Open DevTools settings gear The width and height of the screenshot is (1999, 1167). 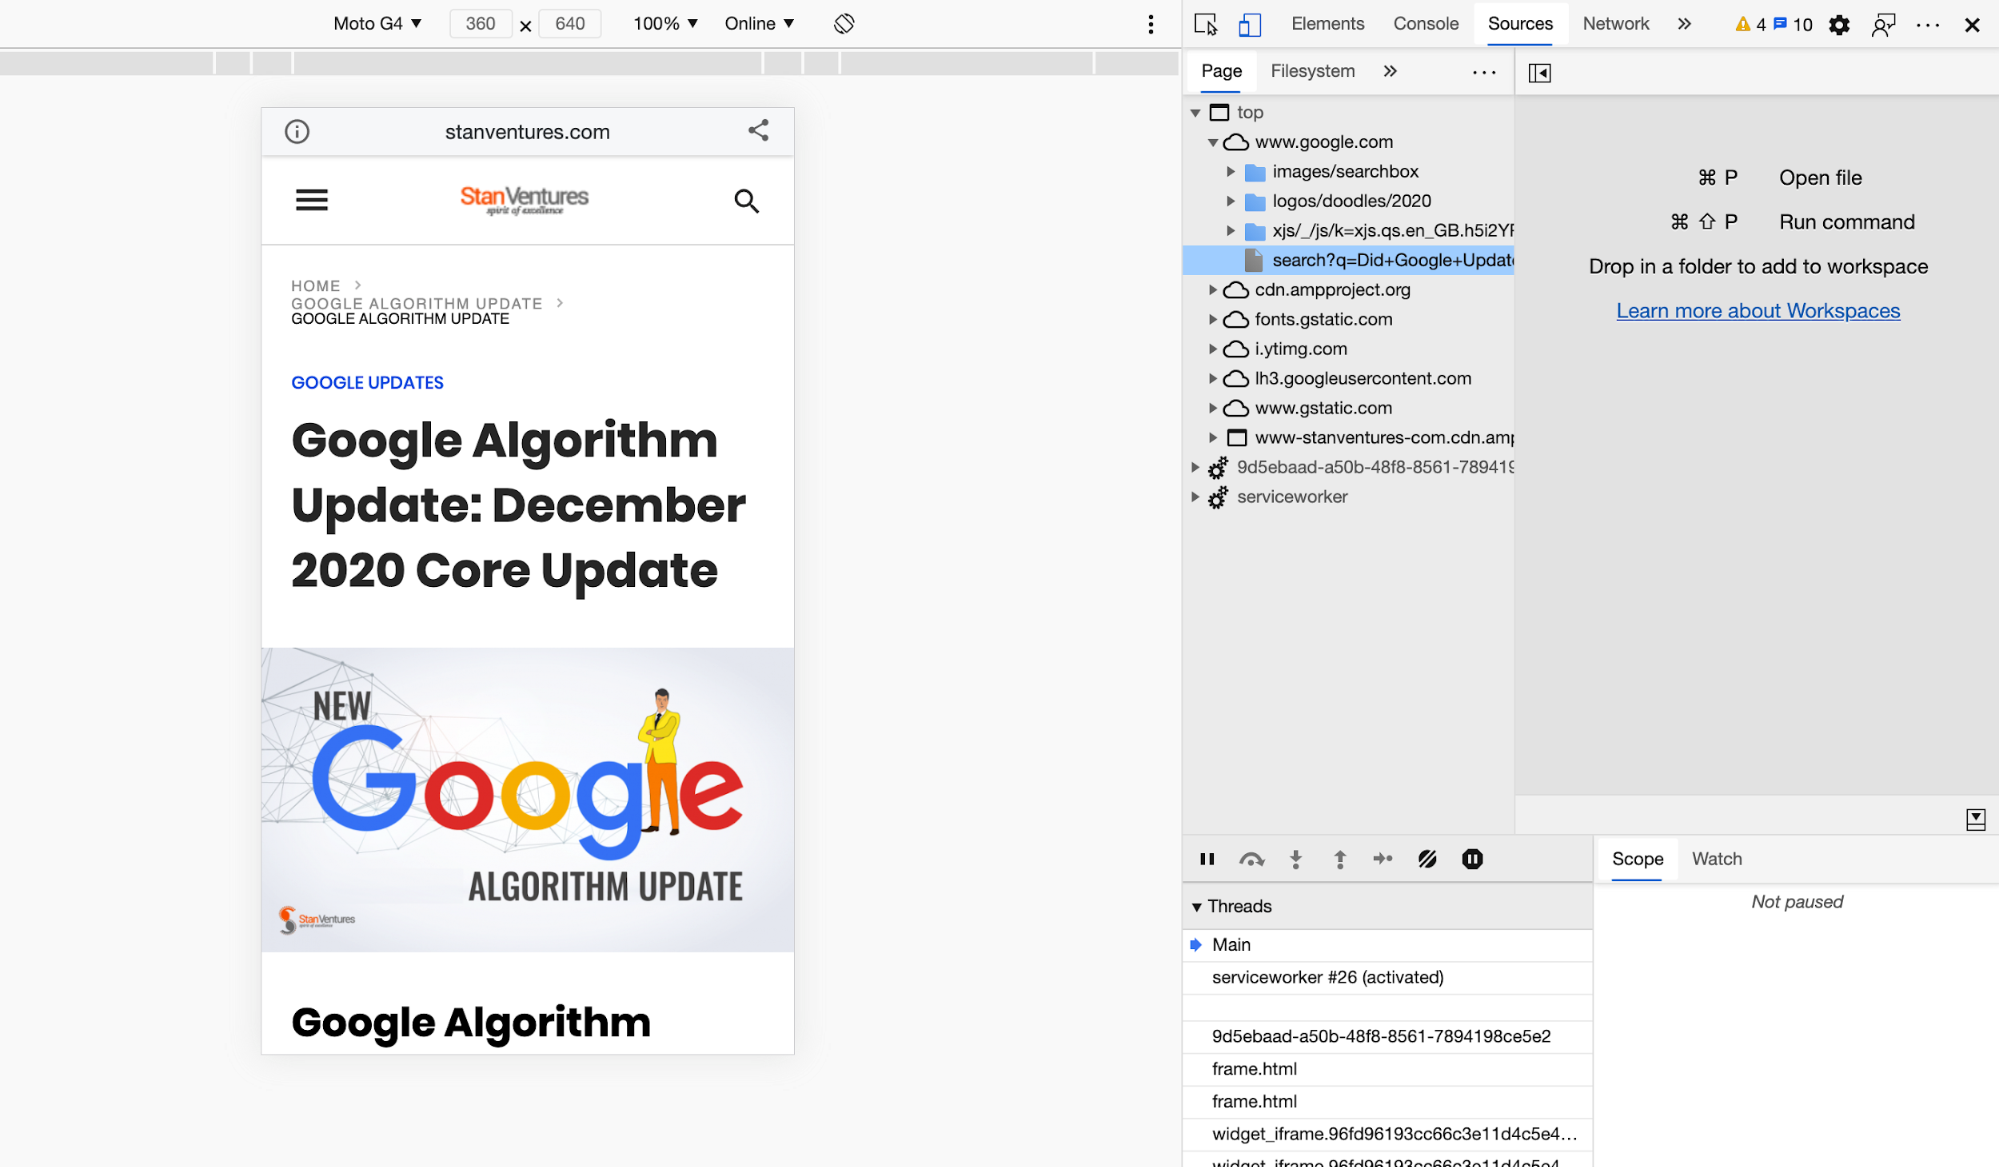point(1839,24)
